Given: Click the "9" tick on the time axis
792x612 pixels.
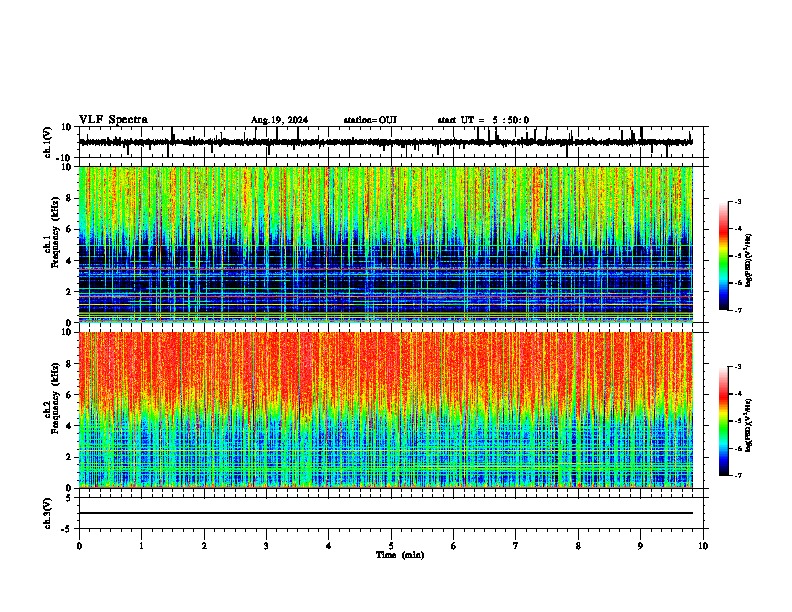Looking at the screenshot, I should point(640,546).
